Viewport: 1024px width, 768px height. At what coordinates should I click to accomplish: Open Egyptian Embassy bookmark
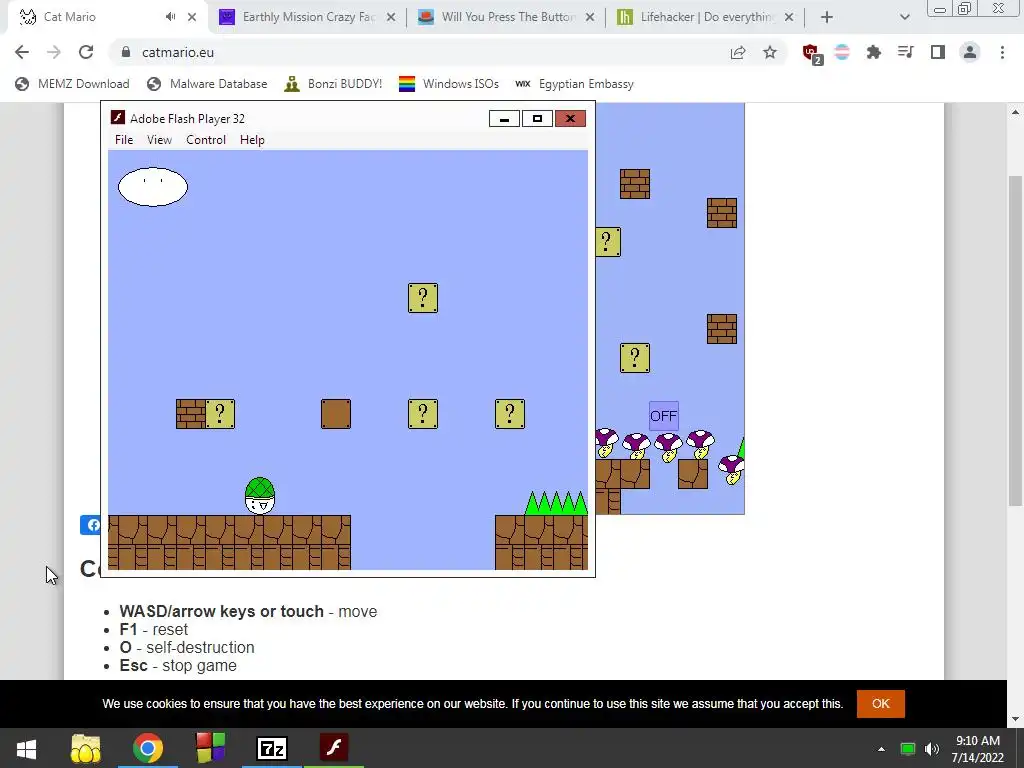(x=575, y=84)
